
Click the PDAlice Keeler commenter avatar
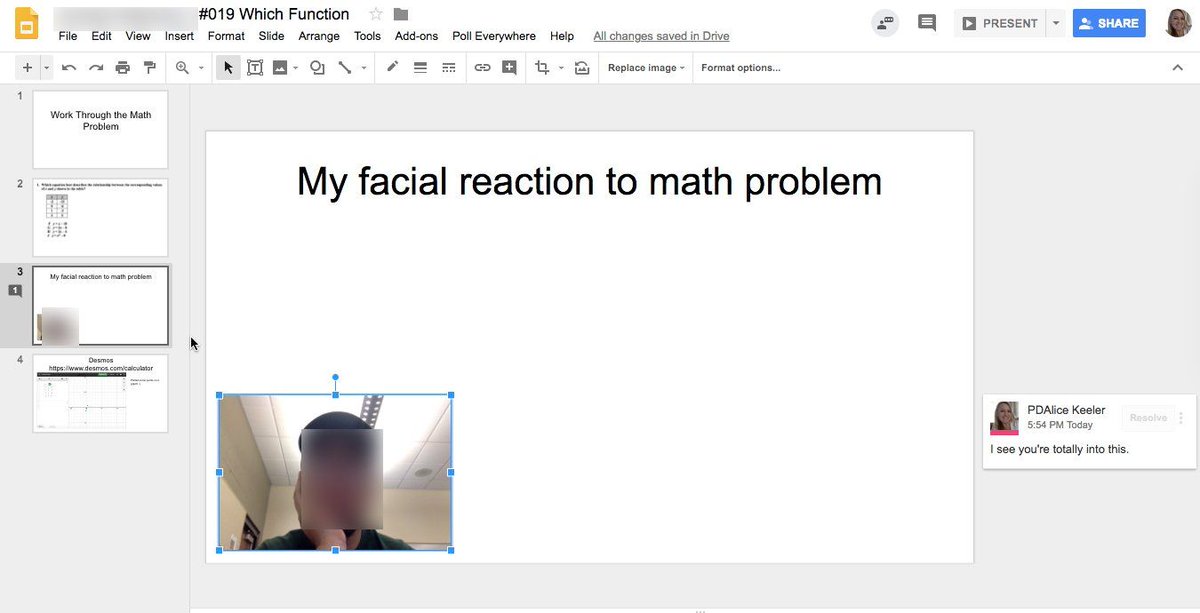(1005, 417)
